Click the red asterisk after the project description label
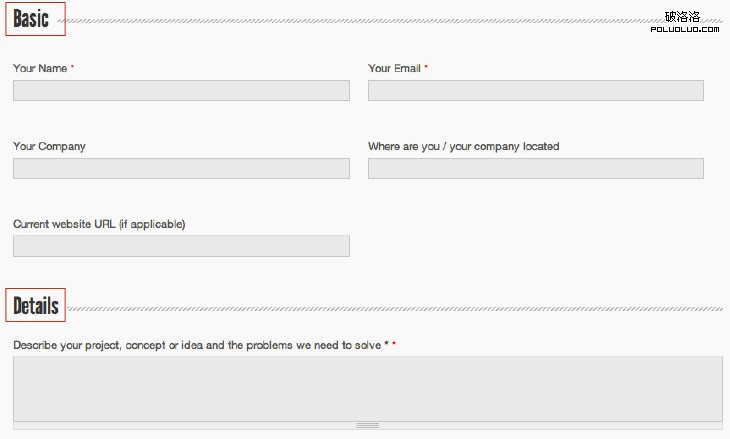Screen dimensions: 730x439 tap(394, 345)
